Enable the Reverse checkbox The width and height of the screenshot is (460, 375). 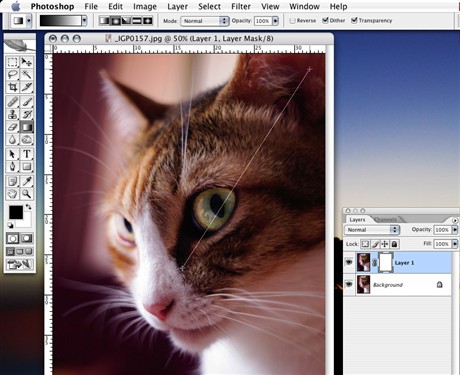(292, 21)
